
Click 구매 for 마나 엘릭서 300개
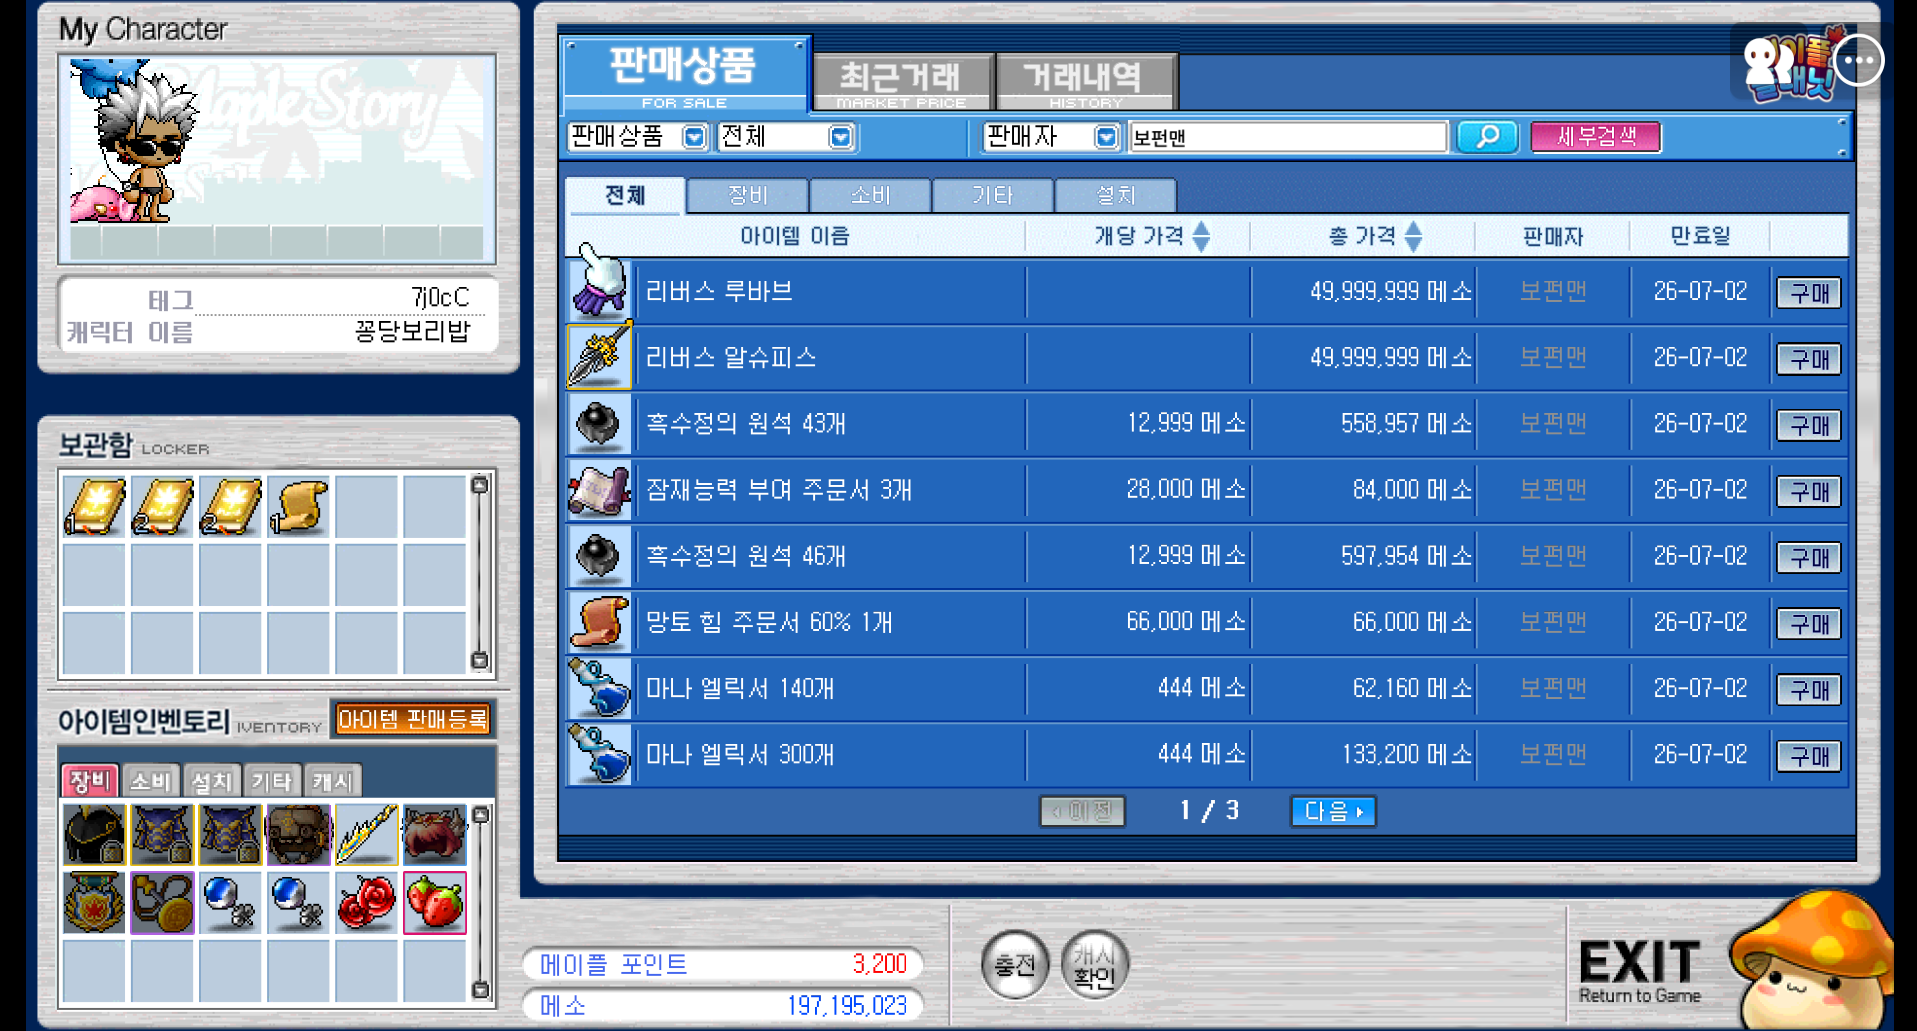click(x=1809, y=755)
